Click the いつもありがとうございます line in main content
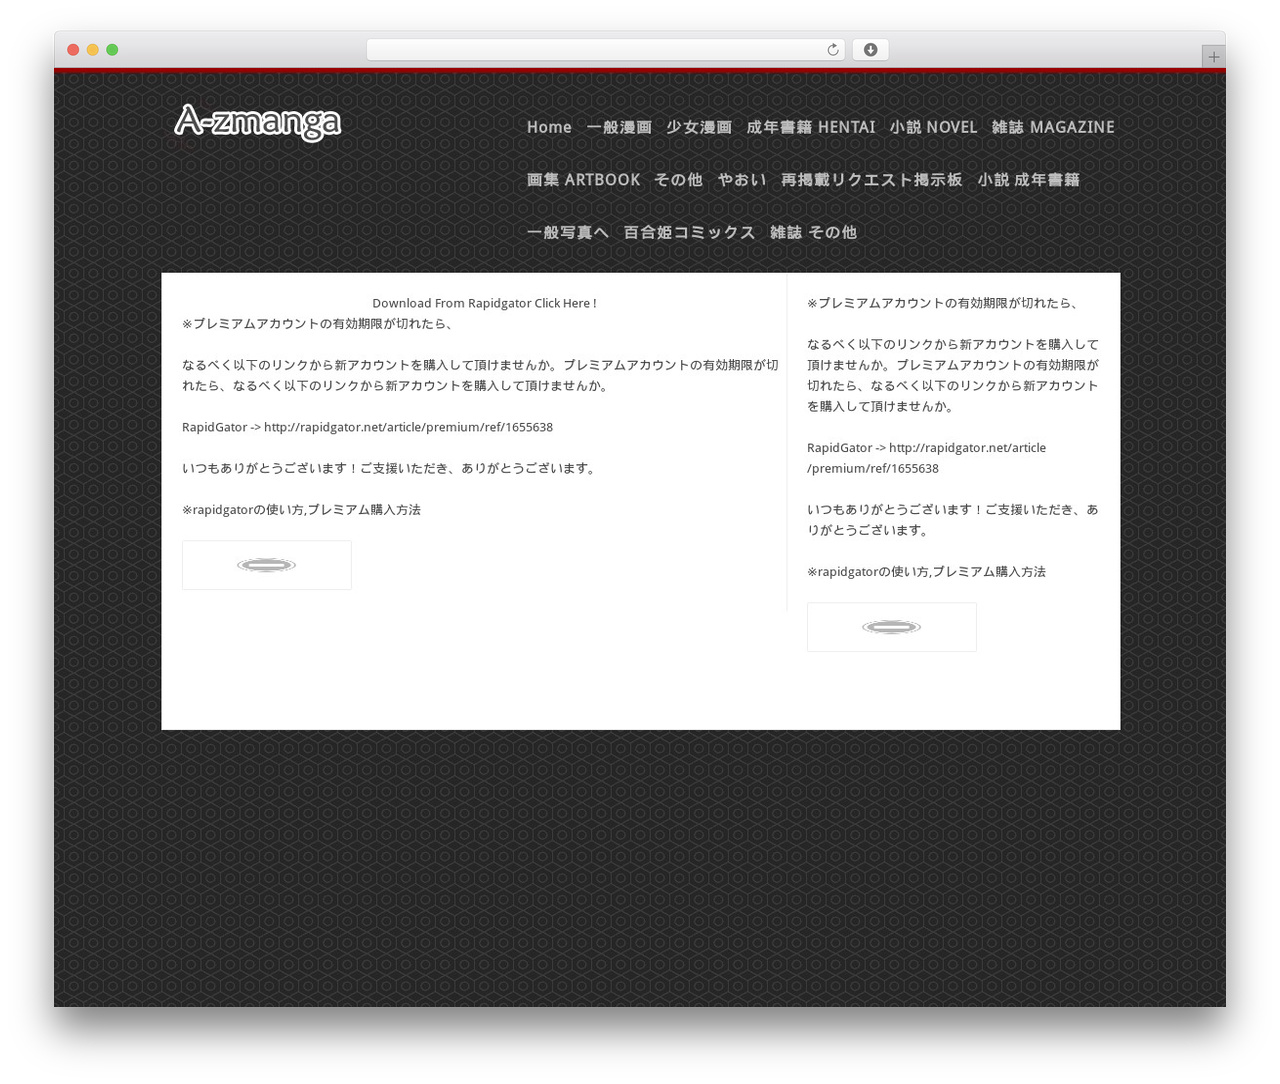Image resolution: width=1280 pixels, height=1084 pixels. [x=391, y=468]
